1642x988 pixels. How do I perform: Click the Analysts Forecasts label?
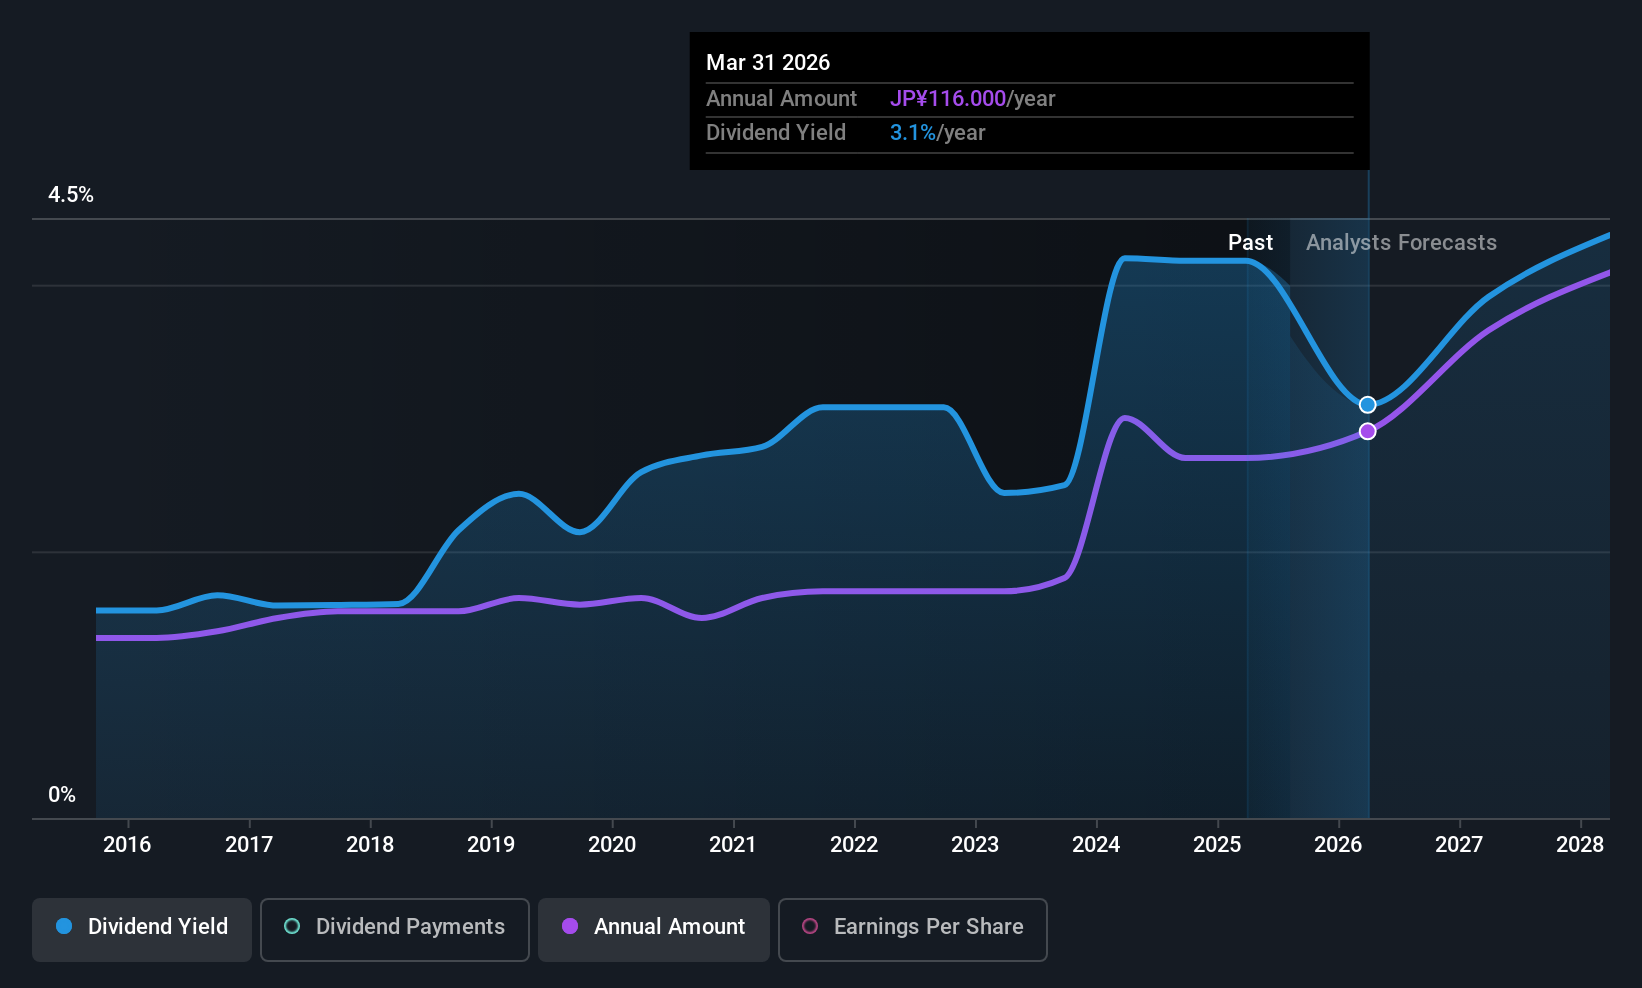[1401, 243]
